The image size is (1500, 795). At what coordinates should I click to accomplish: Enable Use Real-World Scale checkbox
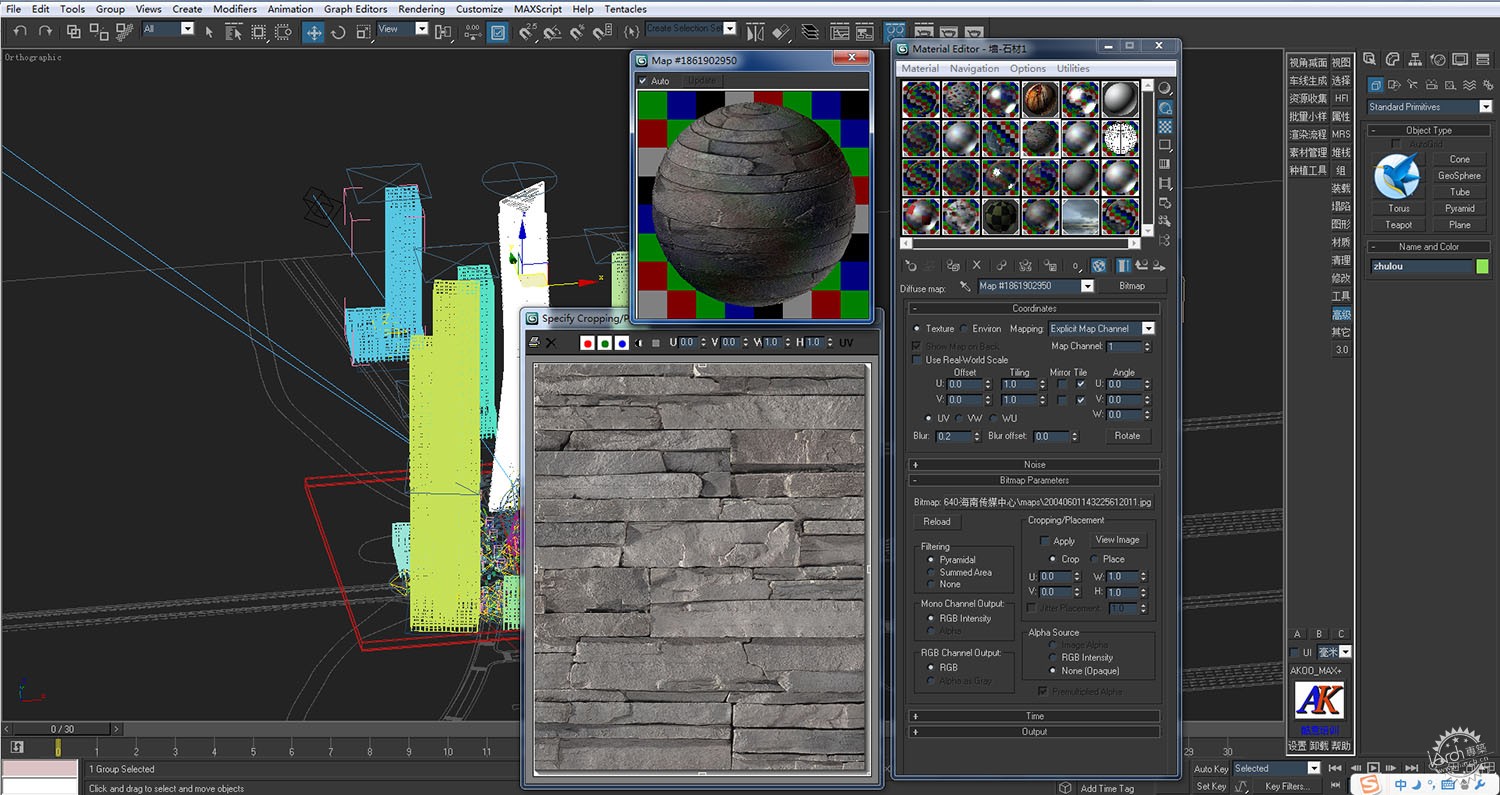[917, 360]
